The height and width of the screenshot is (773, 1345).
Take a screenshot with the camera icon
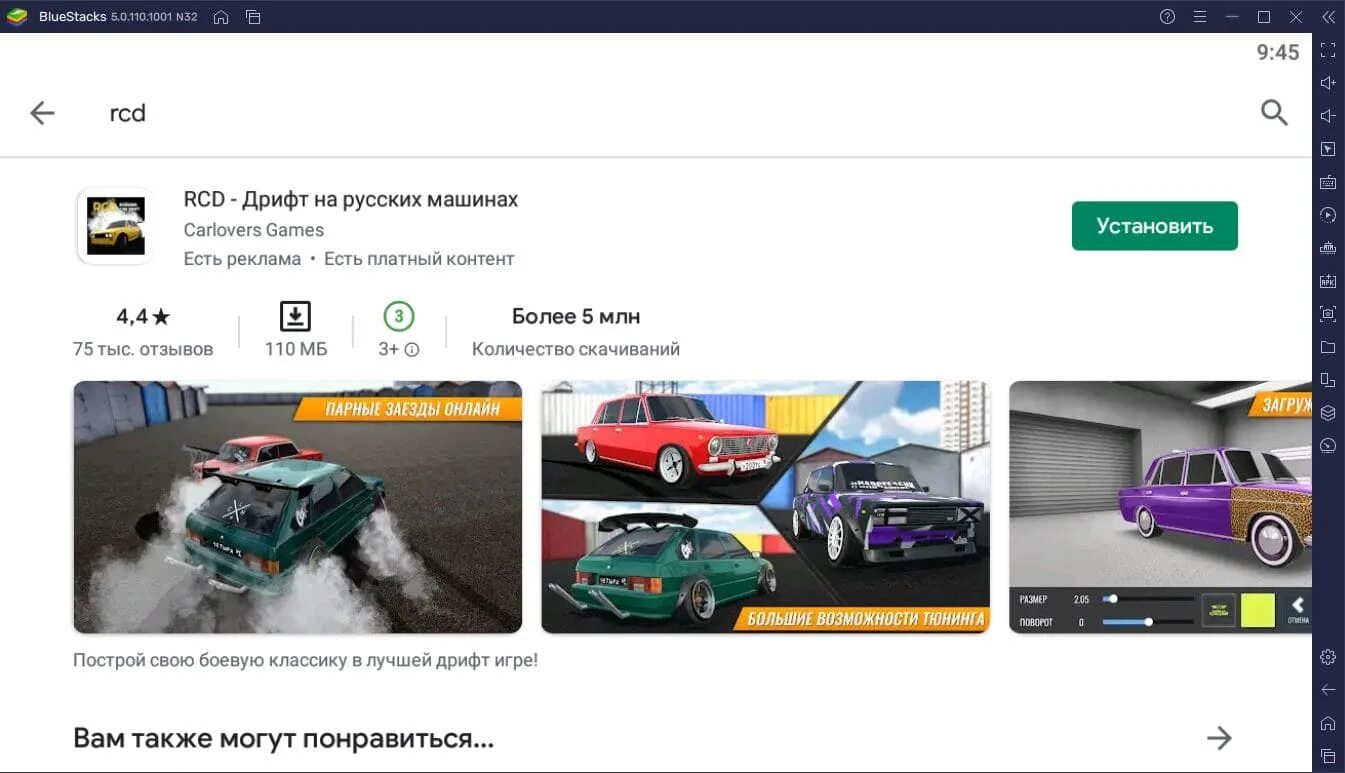1328,314
